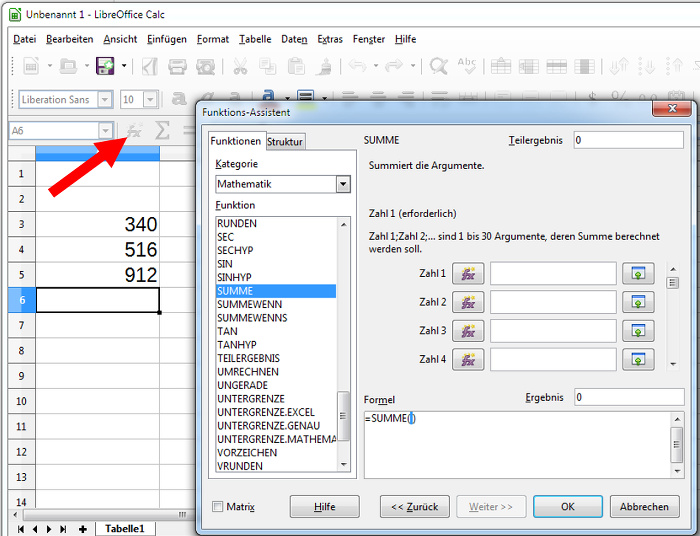Open the font name dropdown arrow
Screen dimensions: 700x536
coord(105,99)
